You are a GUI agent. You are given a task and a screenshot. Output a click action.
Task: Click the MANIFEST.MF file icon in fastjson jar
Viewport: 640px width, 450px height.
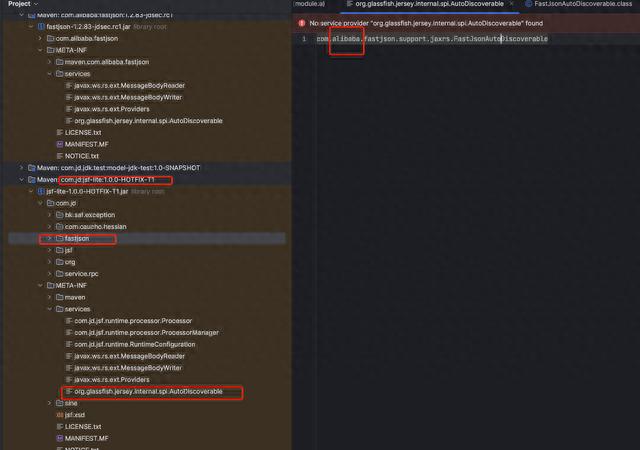click(60, 144)
